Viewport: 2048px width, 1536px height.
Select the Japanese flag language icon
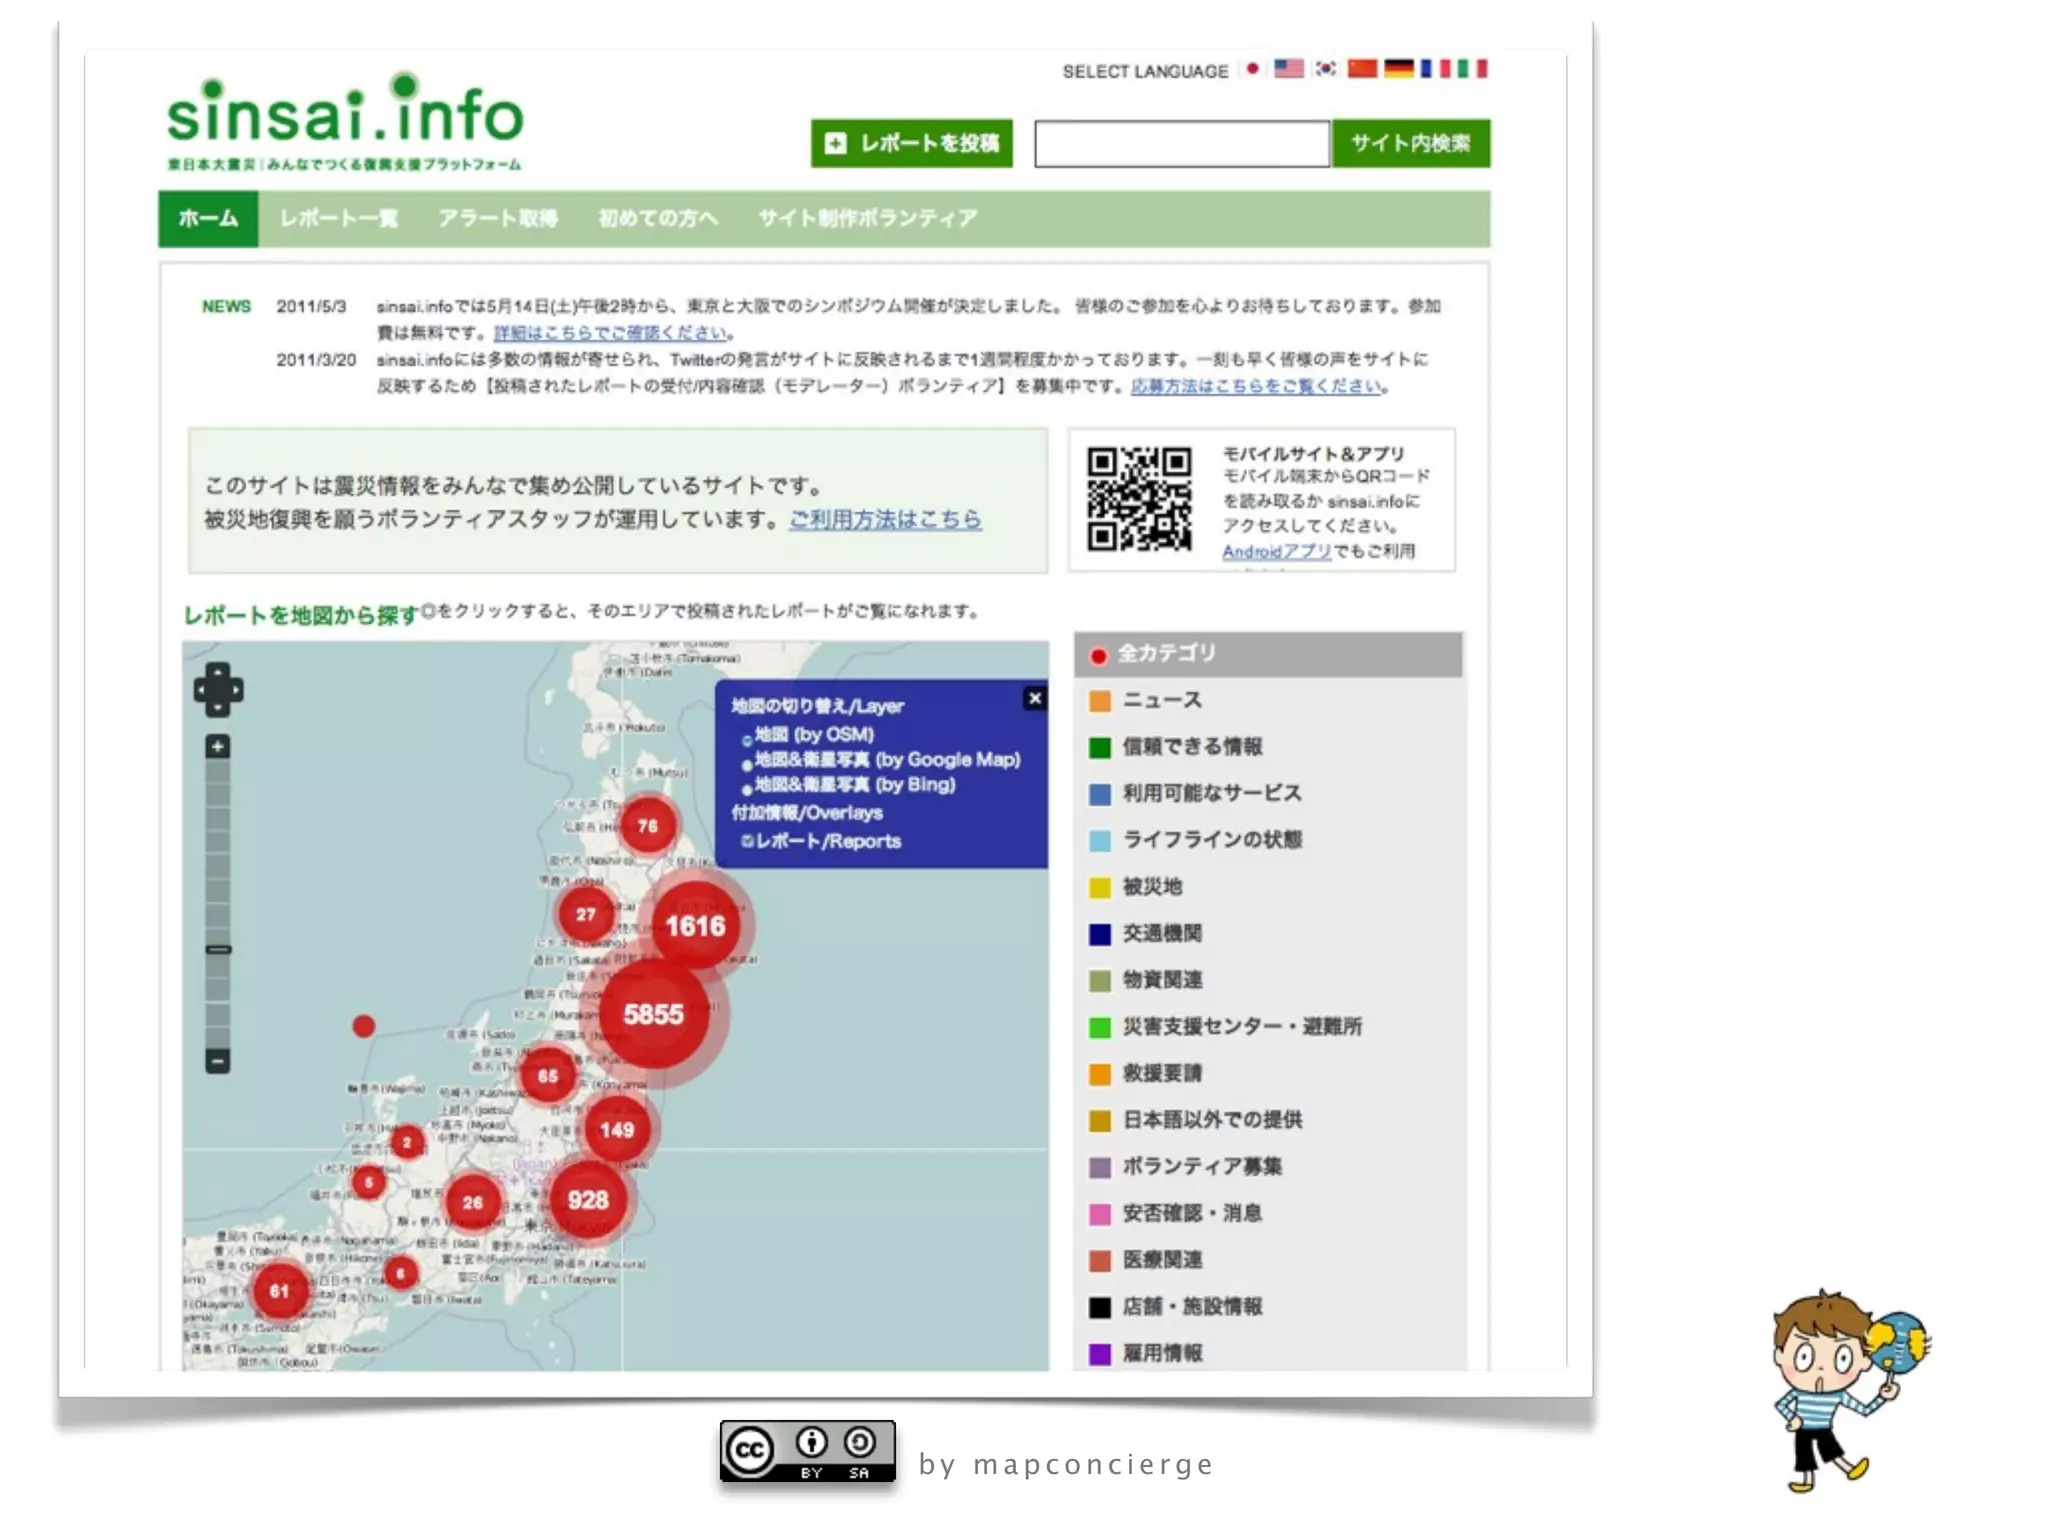[1252, 69]
